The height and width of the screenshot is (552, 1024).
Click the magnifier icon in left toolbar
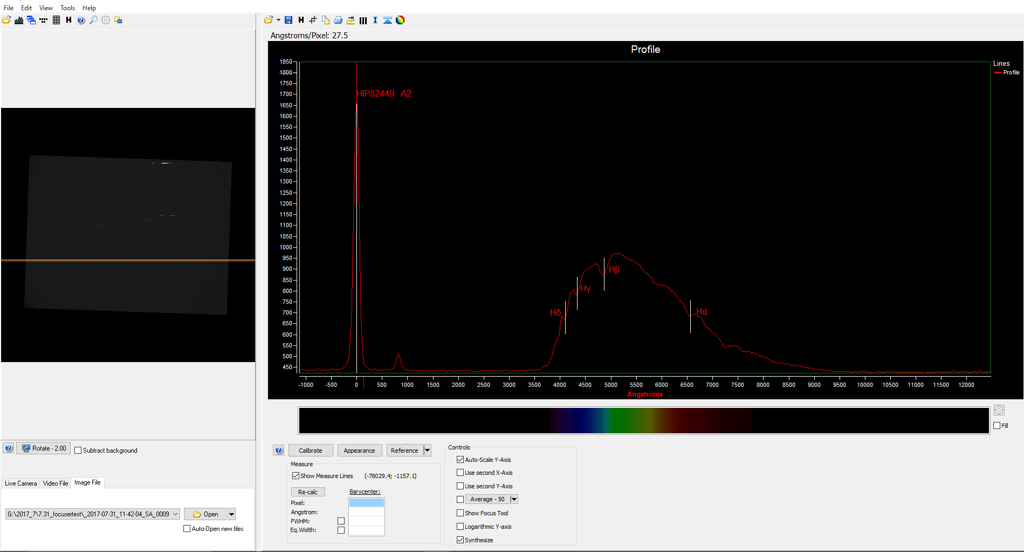pos(94,20)
